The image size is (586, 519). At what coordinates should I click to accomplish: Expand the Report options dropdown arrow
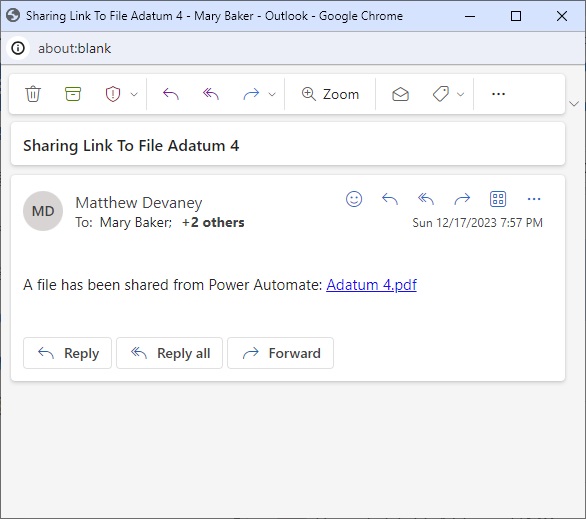click(134, 94)
